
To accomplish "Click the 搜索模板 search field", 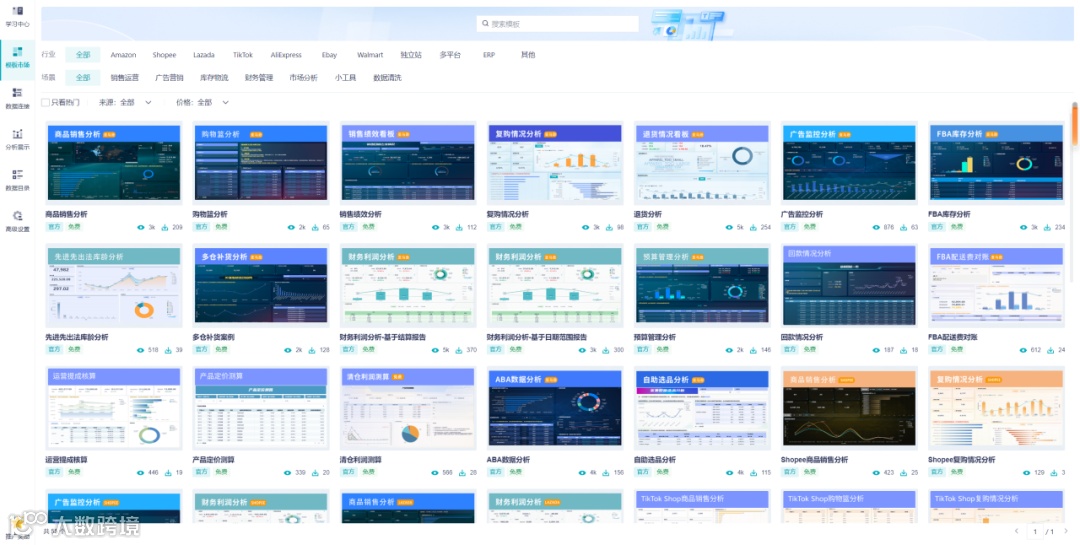I will 558,23.
